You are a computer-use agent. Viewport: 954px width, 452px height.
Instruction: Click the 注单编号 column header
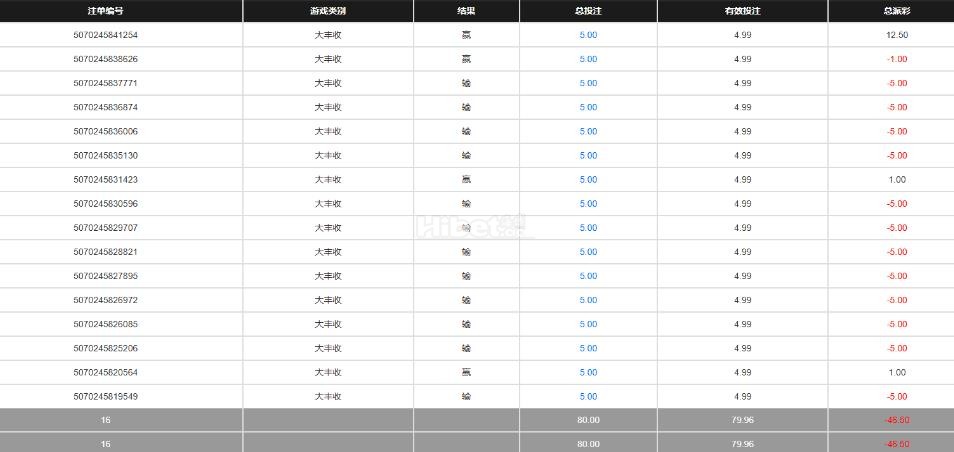coord(105,11)
